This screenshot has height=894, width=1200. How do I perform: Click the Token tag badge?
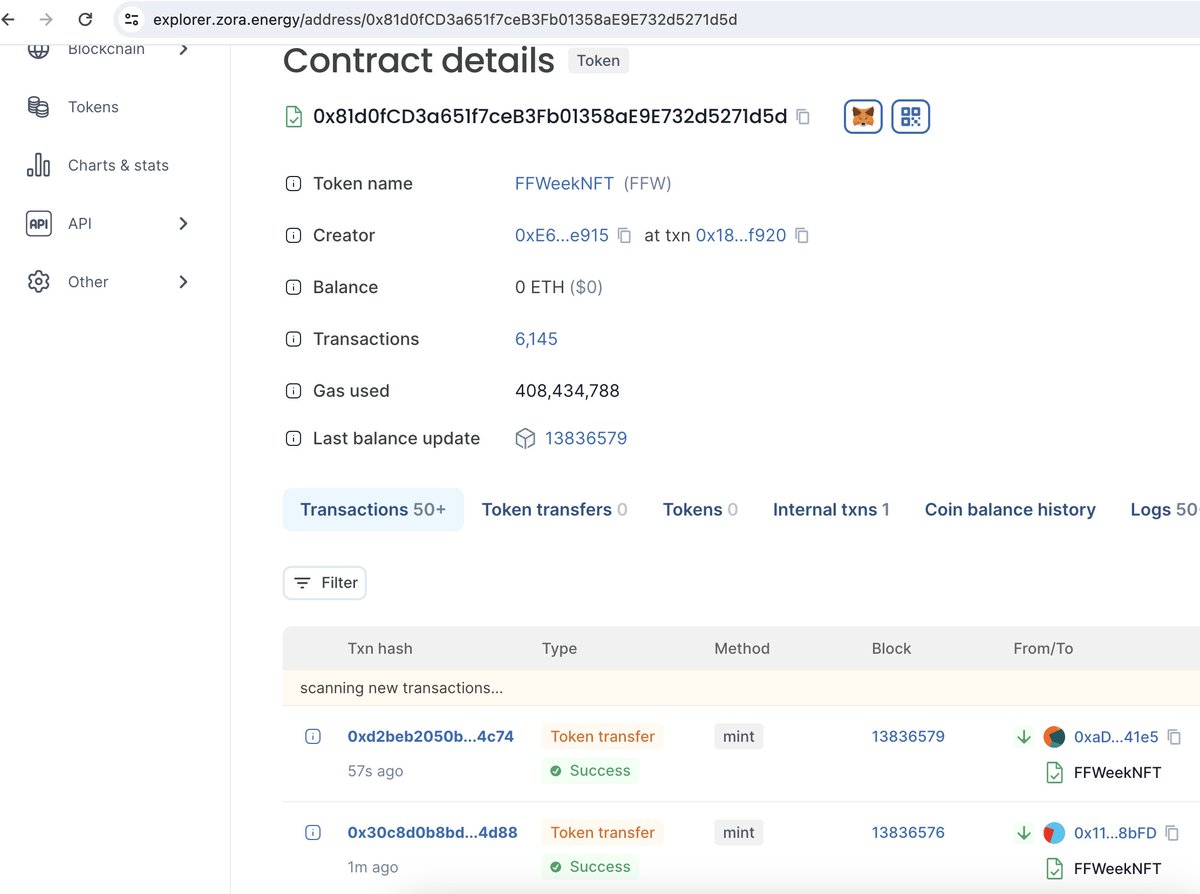click(x=598, y=60)
